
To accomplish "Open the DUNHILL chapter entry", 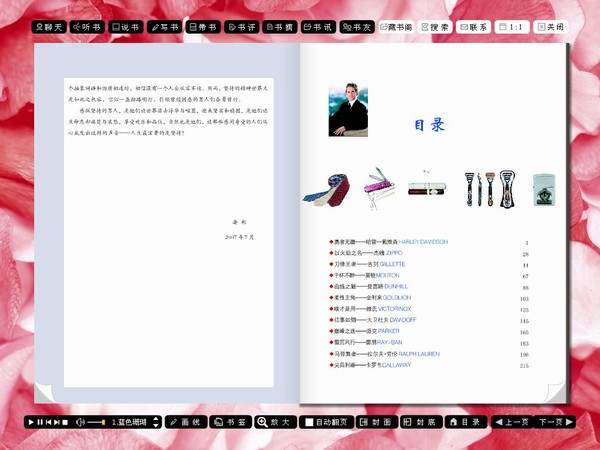I will tap(368, 286).
